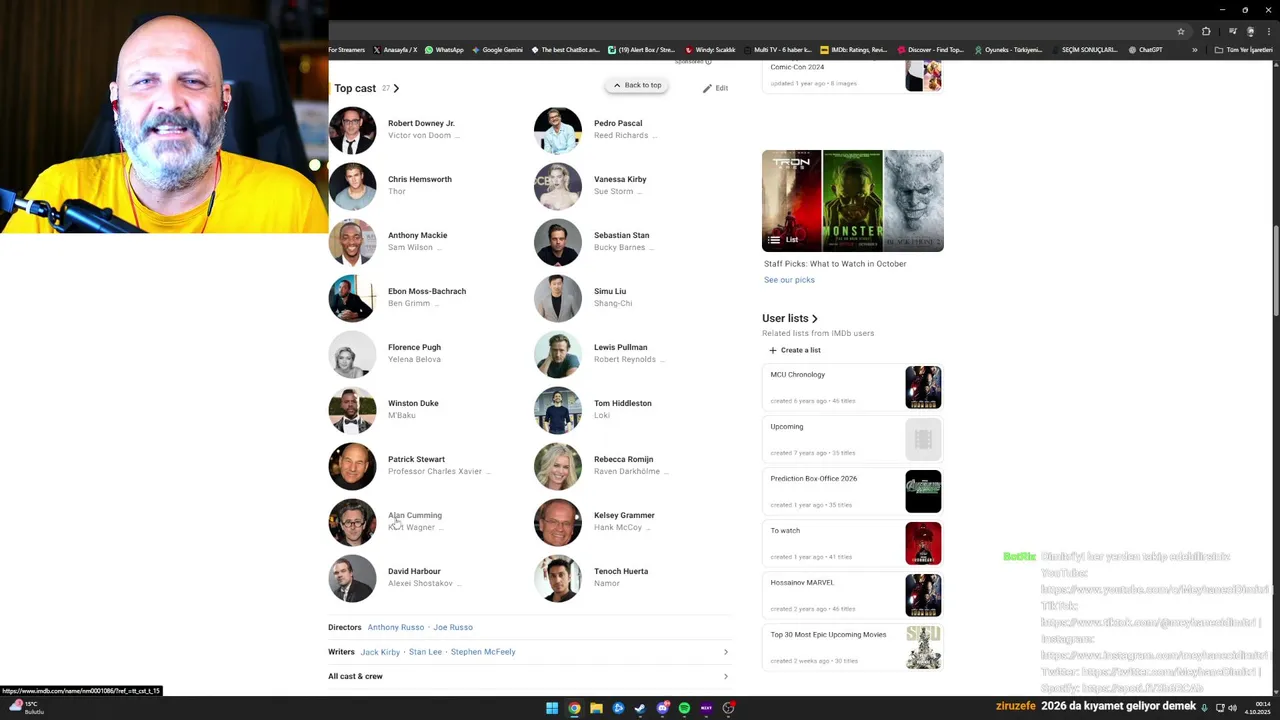The width and height of the screenshot is (1280, 720).
Task: Open director Joe Russo link
Action: (453, 627)
